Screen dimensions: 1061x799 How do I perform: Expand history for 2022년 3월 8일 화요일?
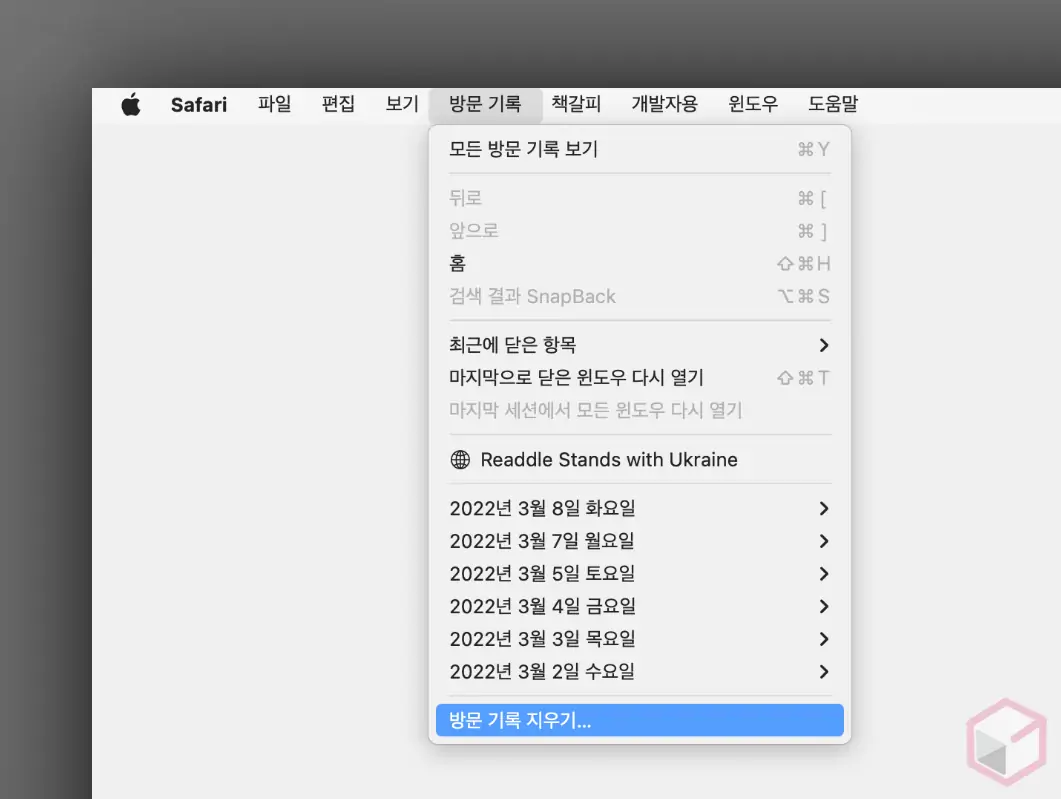click(x=639, y=509)
